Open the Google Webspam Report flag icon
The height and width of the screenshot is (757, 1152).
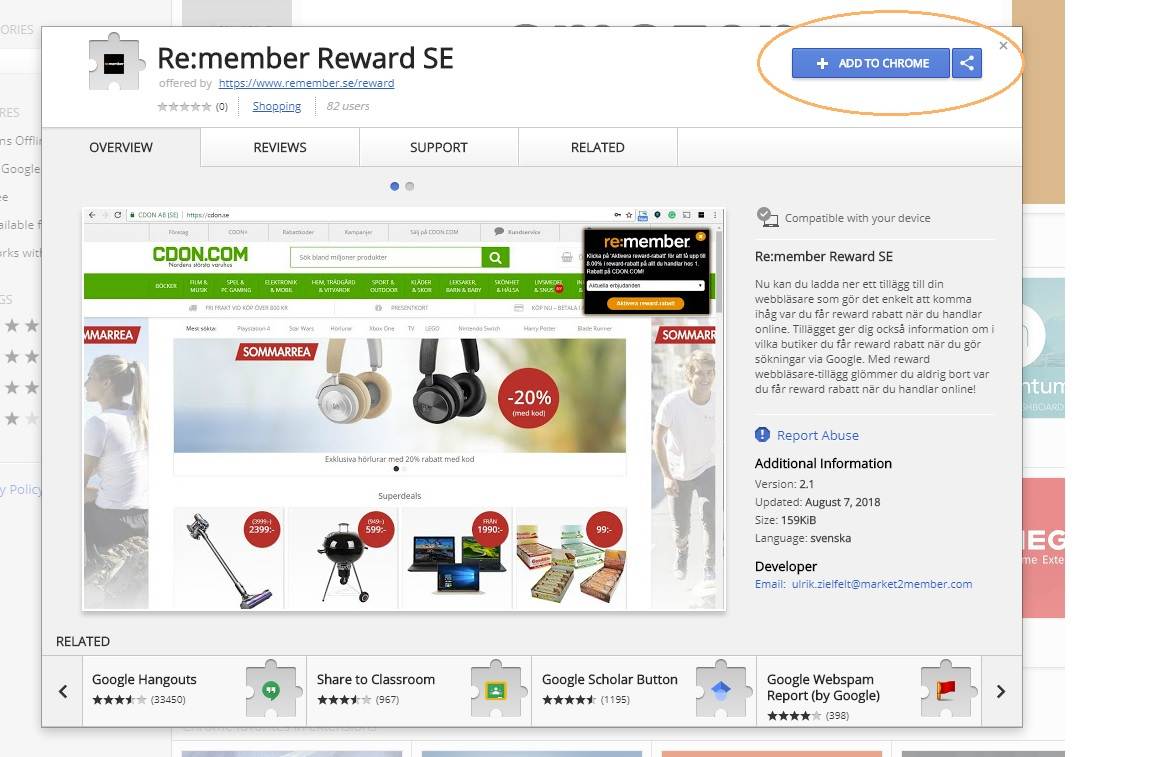pyautogui.click(x=947, y=689)
